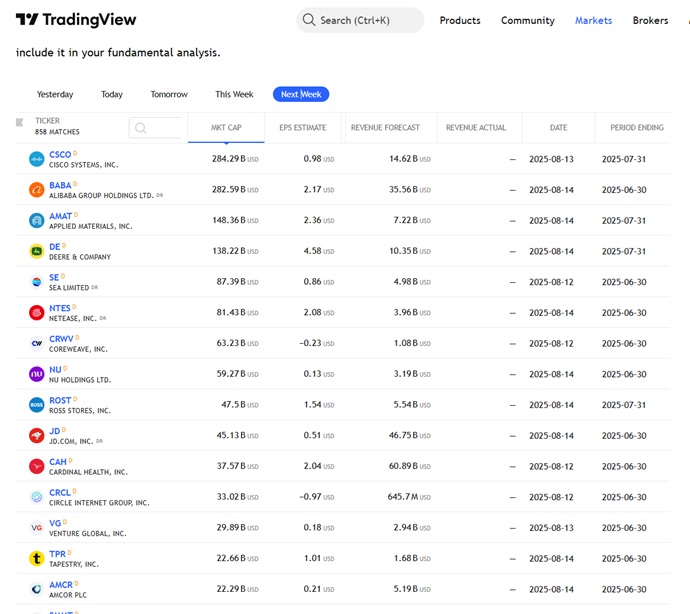Click the JD.com logo icon
Image resolution: width=690 pixels, height=614 pixels.
tap(37, 435)
